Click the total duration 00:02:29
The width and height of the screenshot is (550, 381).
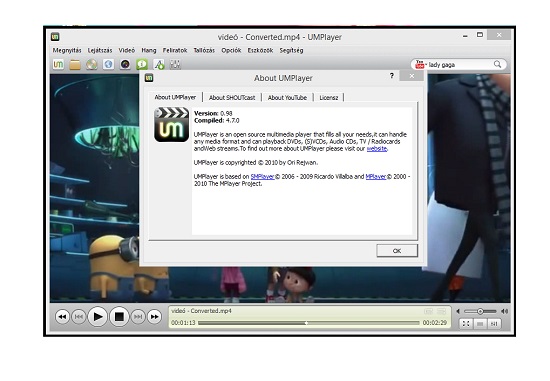[x=435, y=323]
